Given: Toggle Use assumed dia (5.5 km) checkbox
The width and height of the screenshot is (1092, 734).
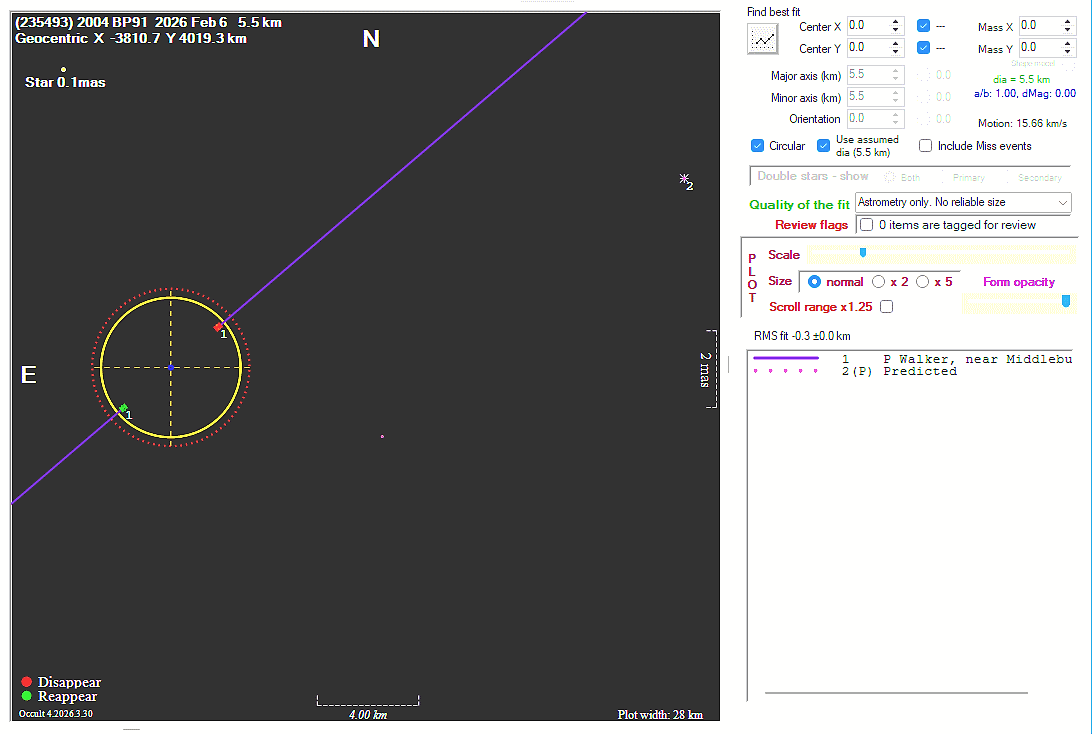Looking at the screenshot, I should tap(824, 146).
